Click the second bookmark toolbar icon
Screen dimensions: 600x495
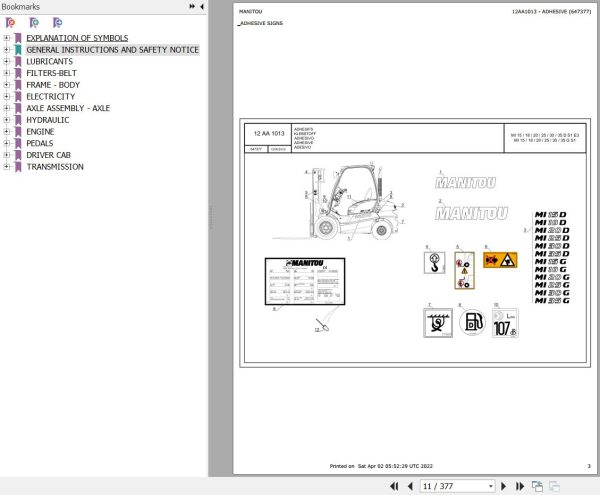pyautogui.click(x=34, y=23)
